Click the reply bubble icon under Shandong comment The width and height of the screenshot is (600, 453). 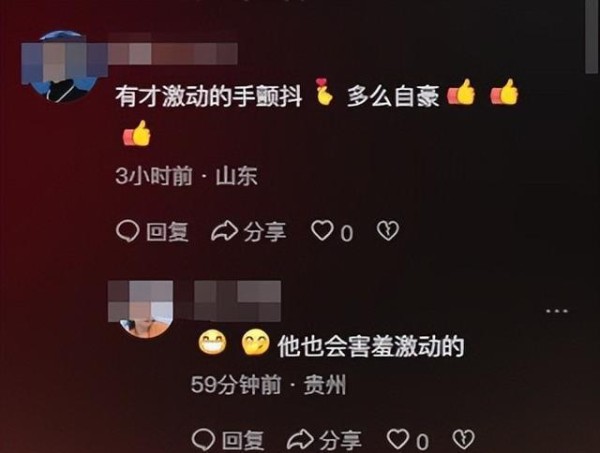click(127, 231)
